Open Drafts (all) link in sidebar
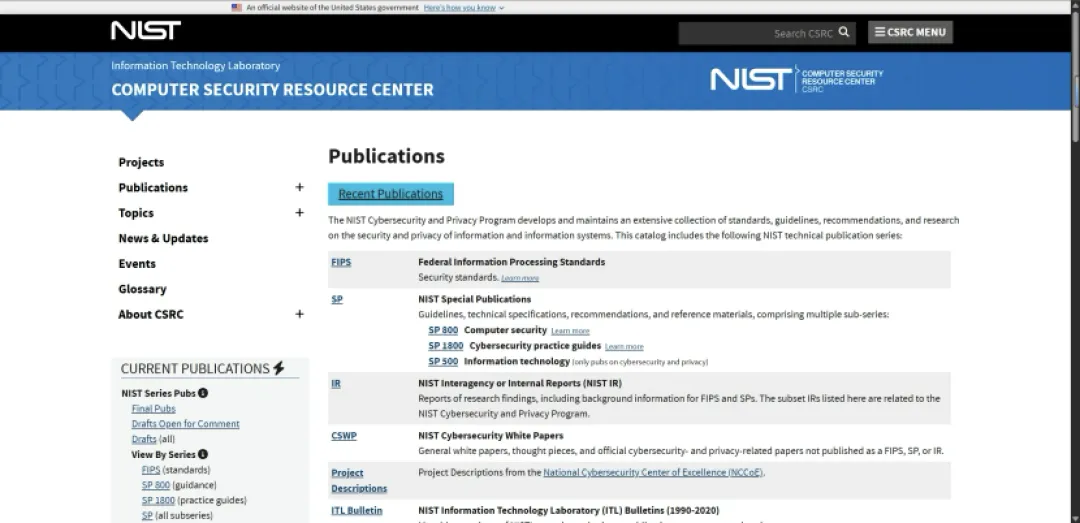This screenshot has height=523, width=1080. click(x=144, y=439)
